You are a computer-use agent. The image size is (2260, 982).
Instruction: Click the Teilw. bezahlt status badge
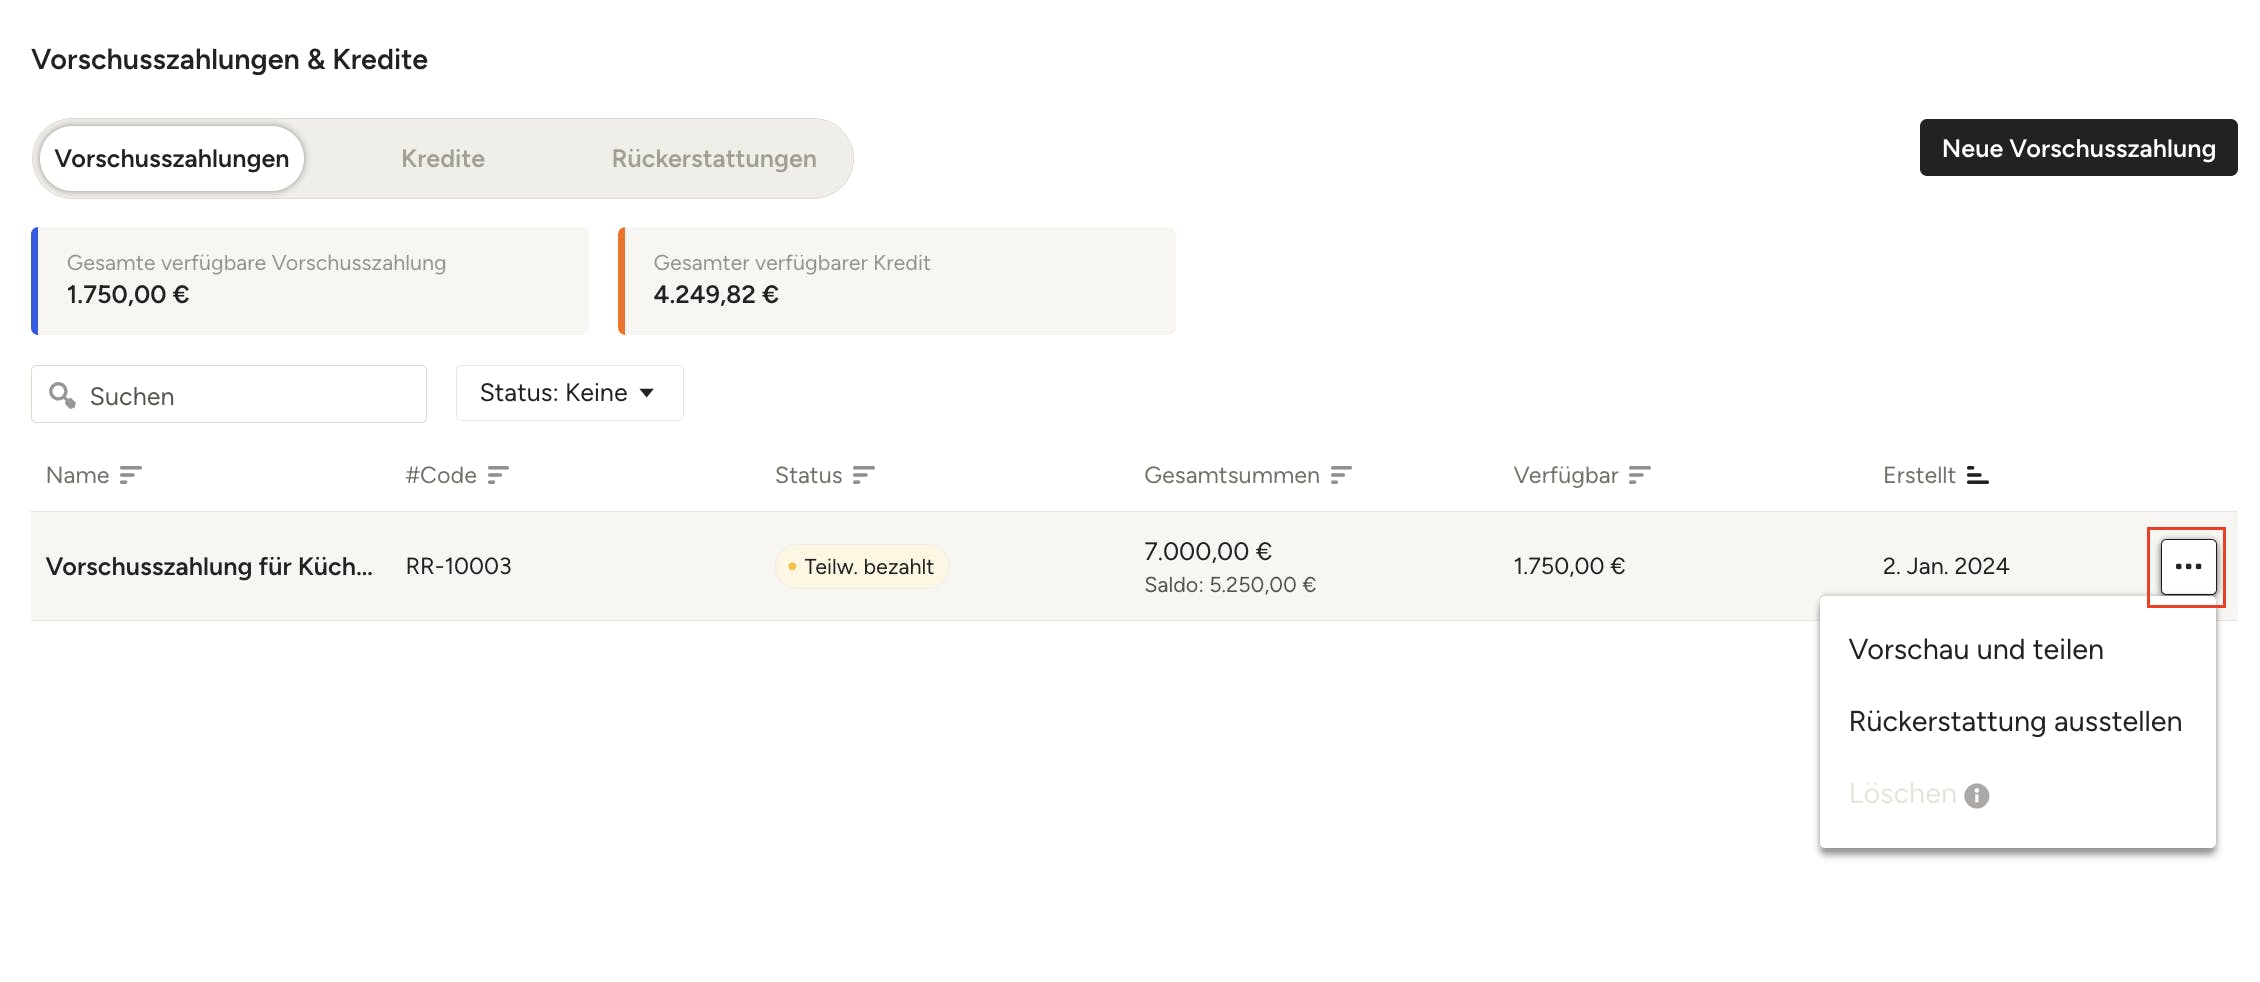point(861,567)
